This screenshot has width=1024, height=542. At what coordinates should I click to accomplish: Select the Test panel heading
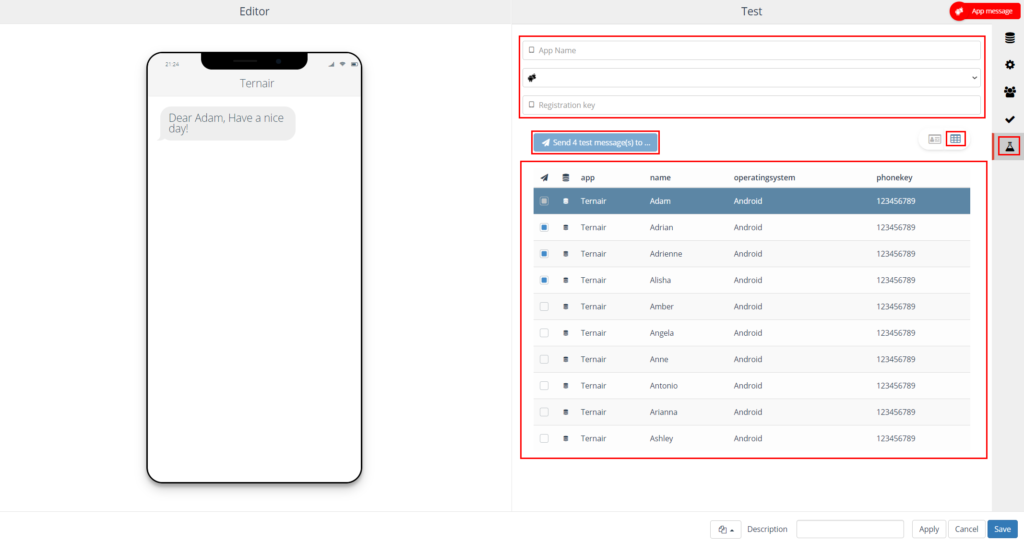pos(752,11)
